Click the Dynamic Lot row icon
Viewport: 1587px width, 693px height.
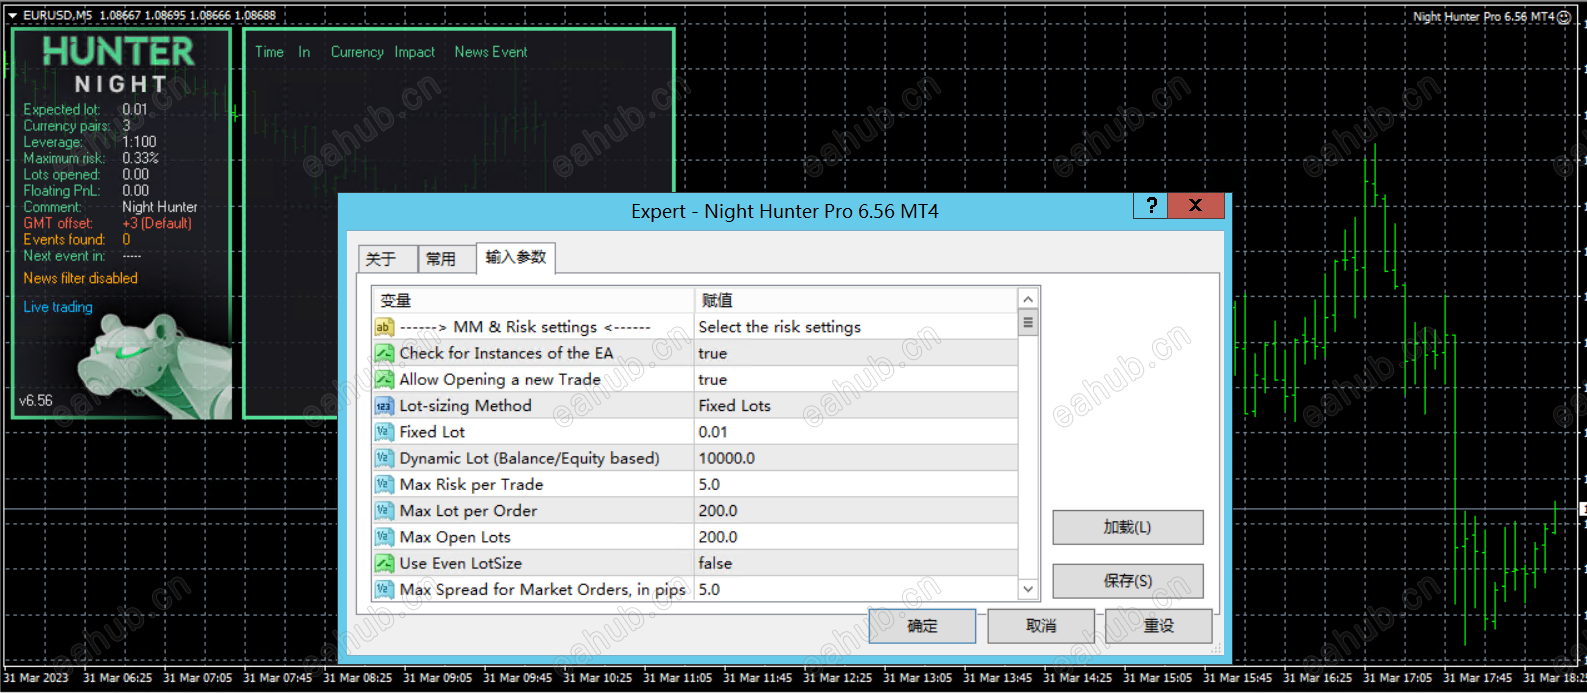(x=384, y=458)
